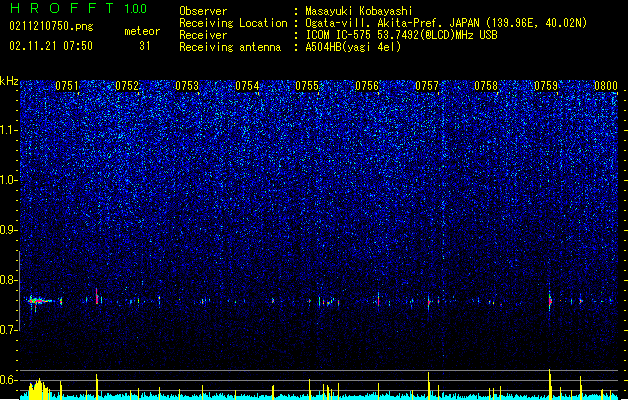Click the long meteor echo just before 0751
This screenshot has height=400, width=629.
[x=39, y=301]
